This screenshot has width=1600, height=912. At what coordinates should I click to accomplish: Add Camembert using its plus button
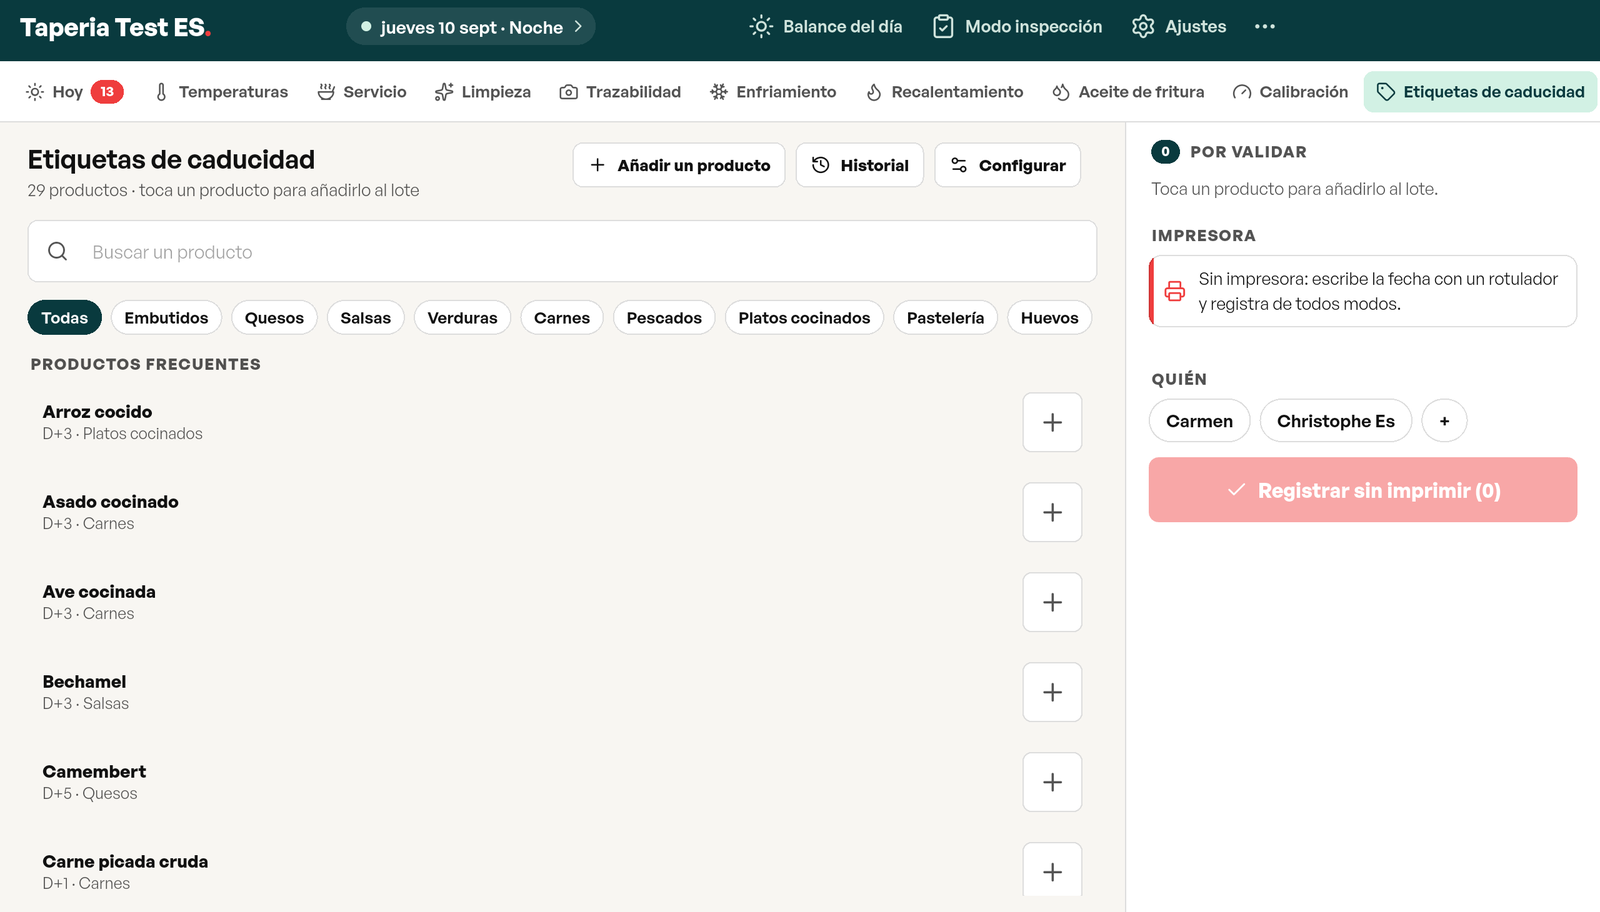click(1052, 782)
